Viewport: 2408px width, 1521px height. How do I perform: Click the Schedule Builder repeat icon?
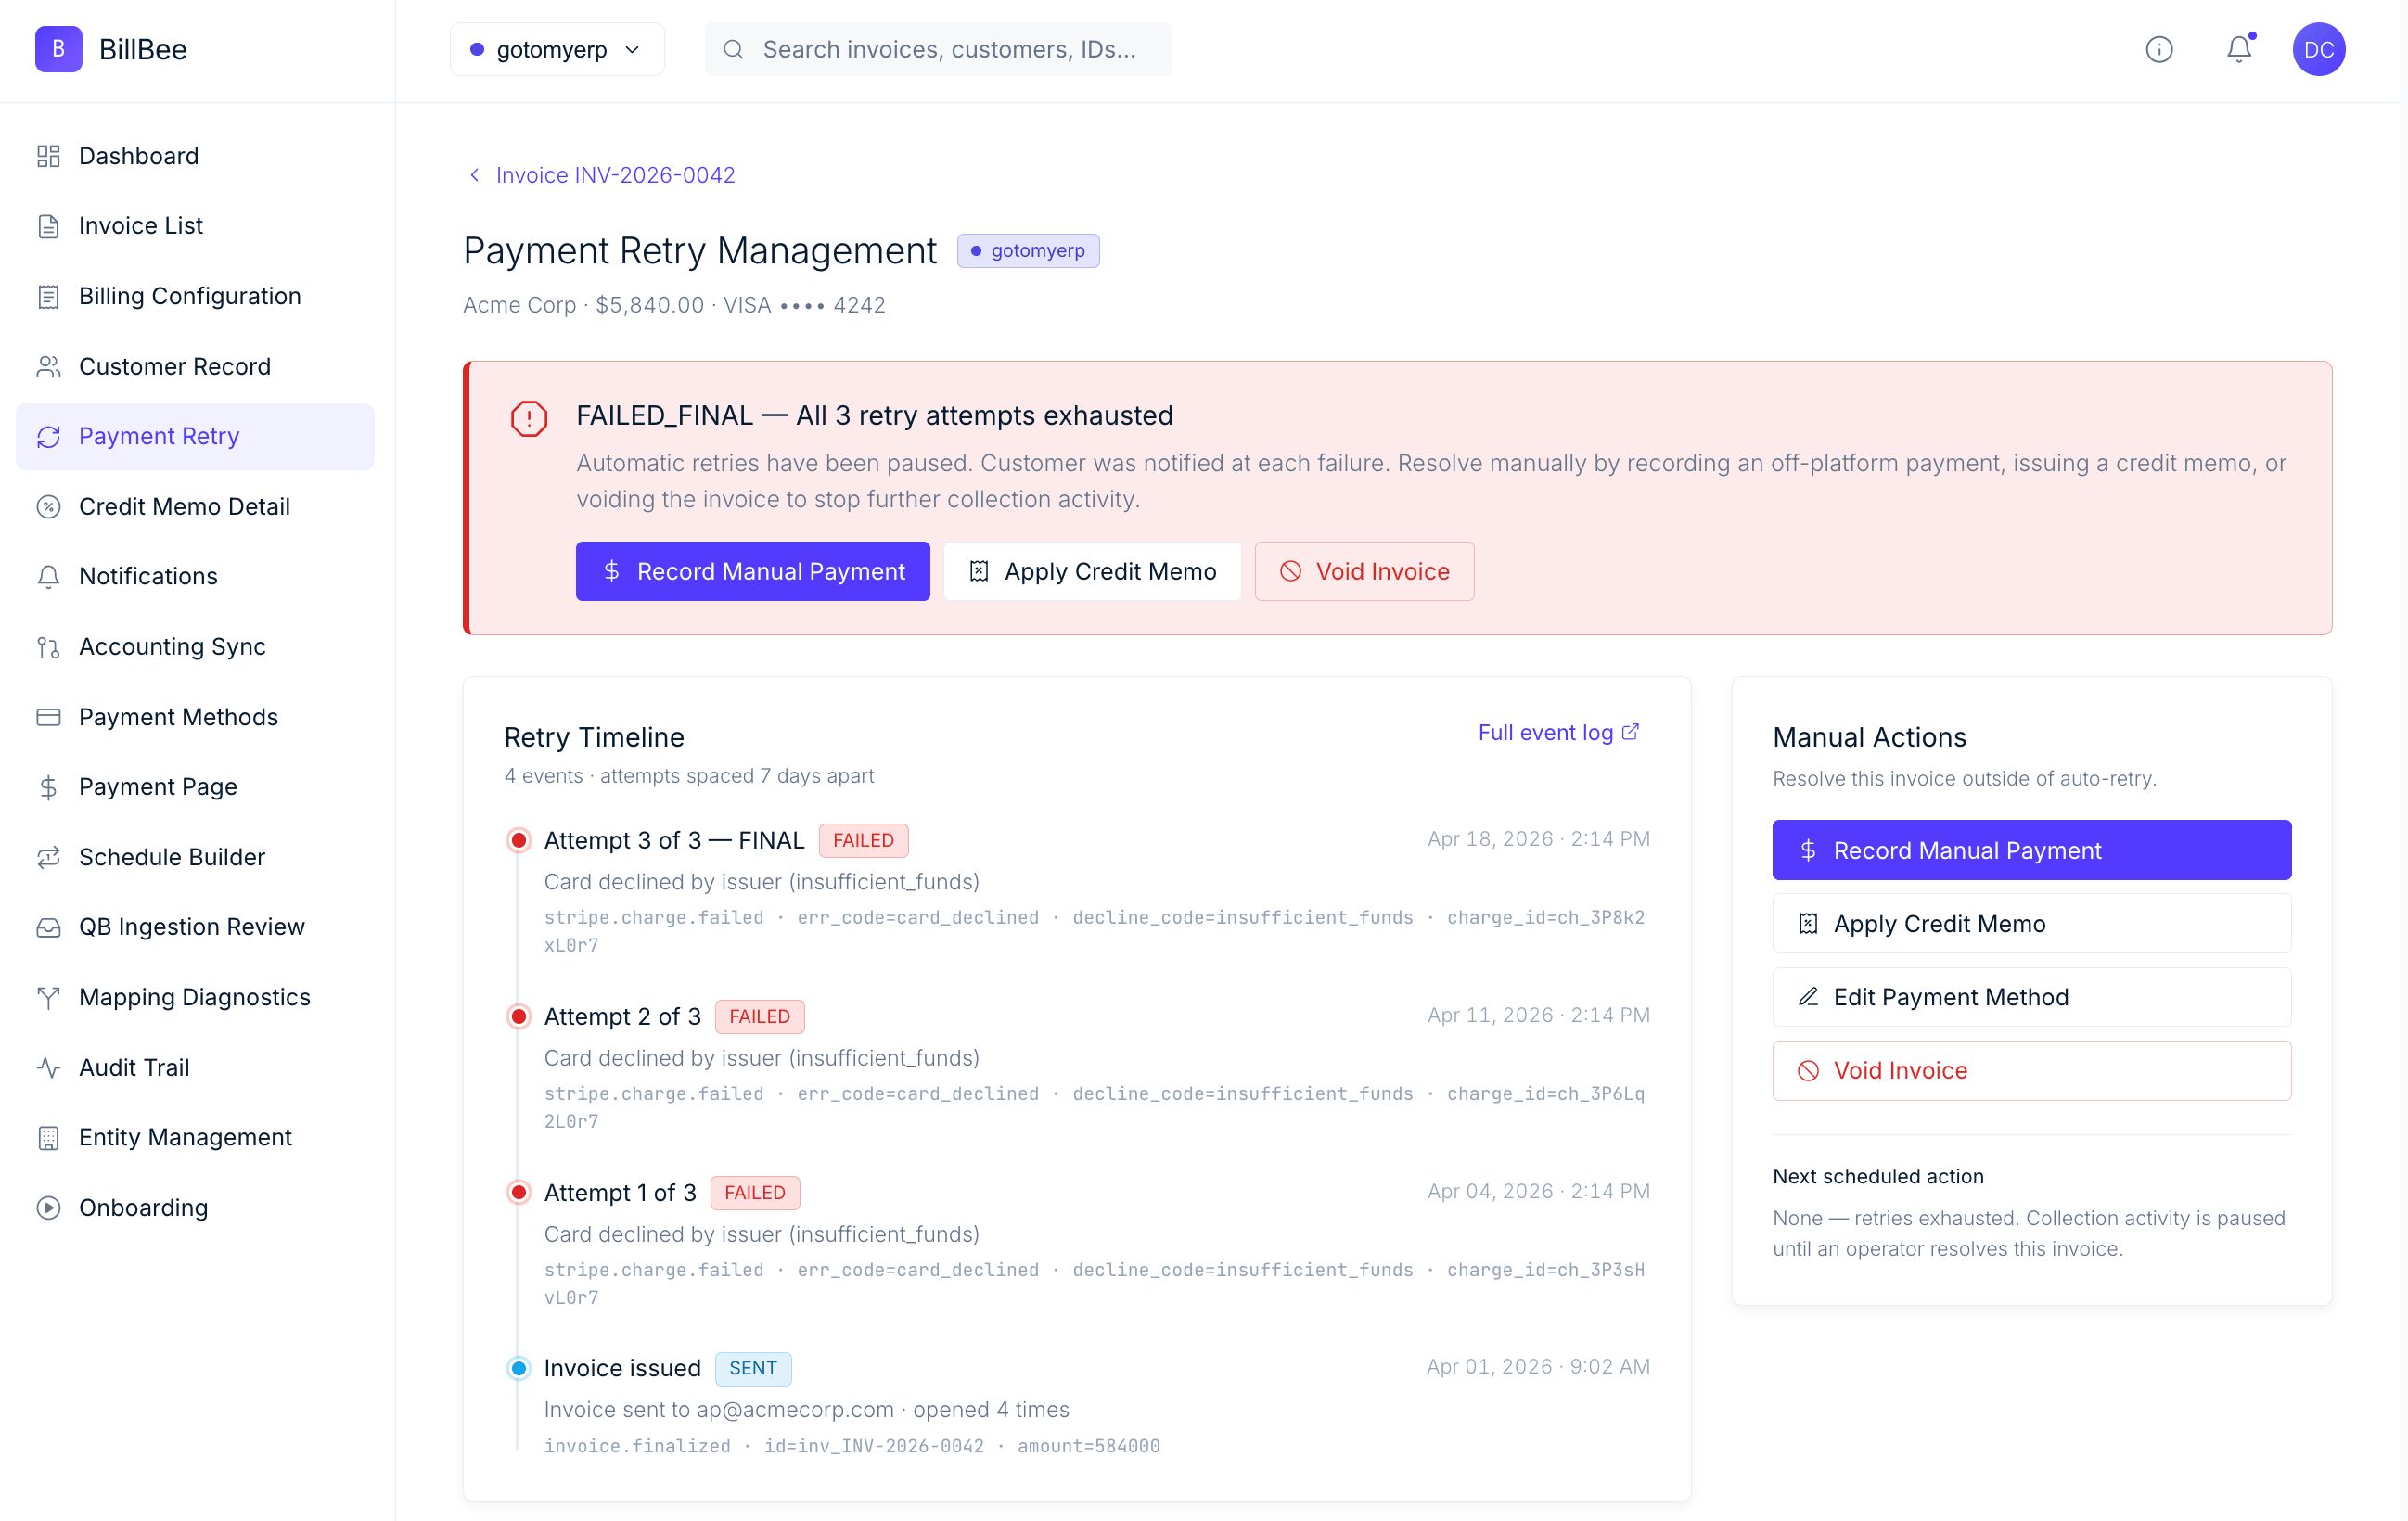pos(48,857)
